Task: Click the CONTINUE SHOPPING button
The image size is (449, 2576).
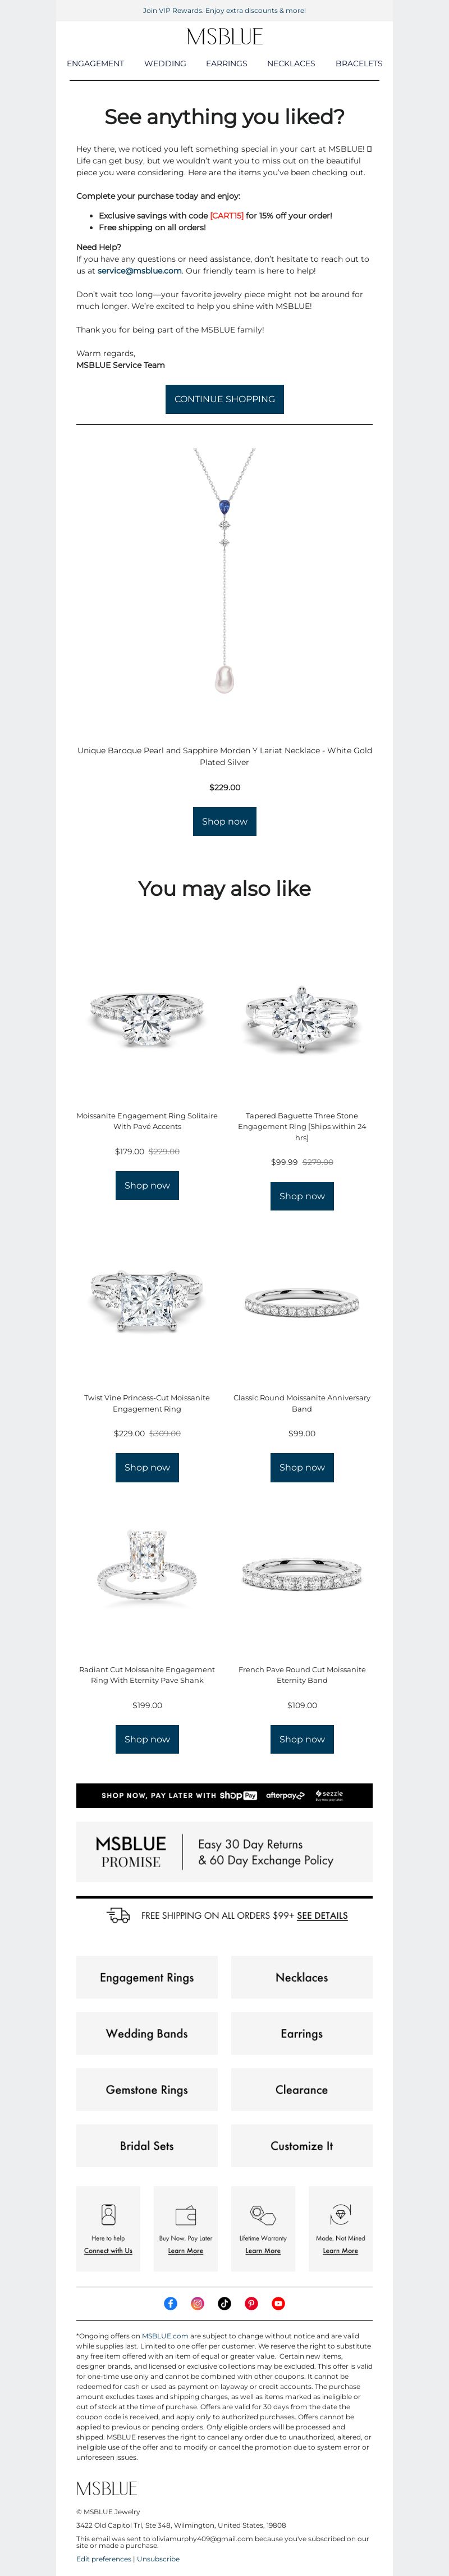Action: click(x=225, y=399)
